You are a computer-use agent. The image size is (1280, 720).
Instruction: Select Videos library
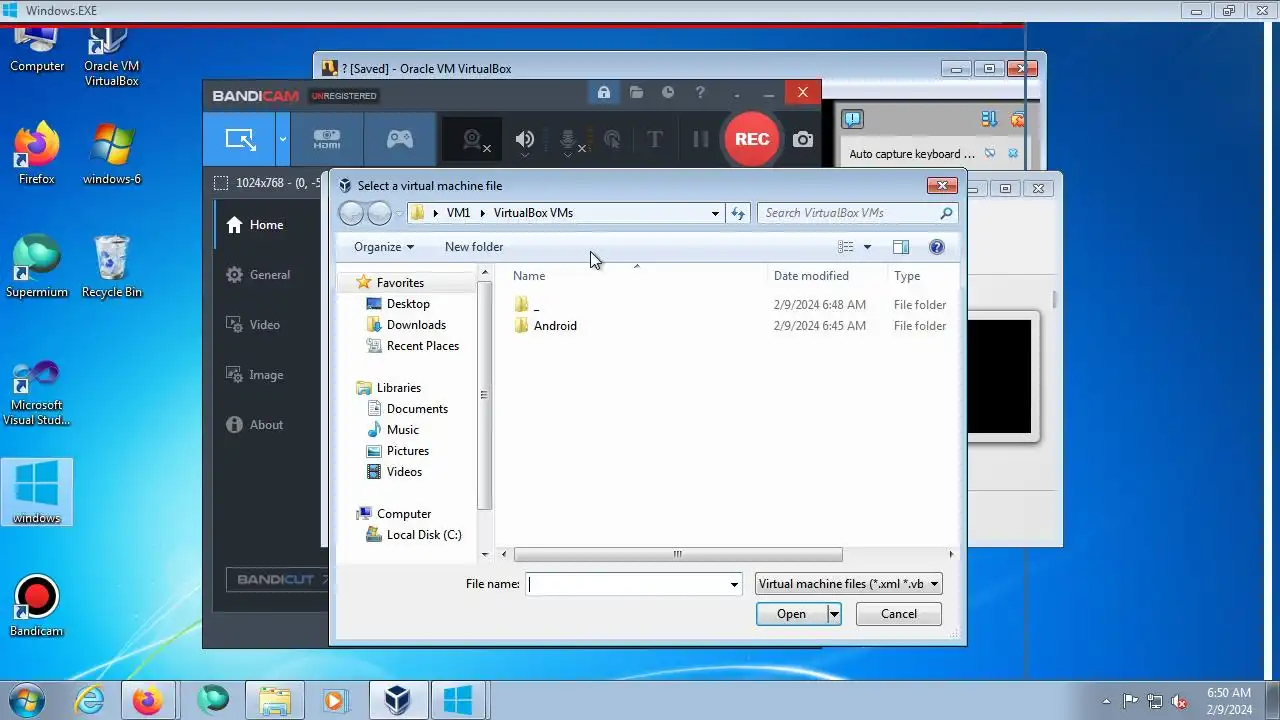pos(404,472)
